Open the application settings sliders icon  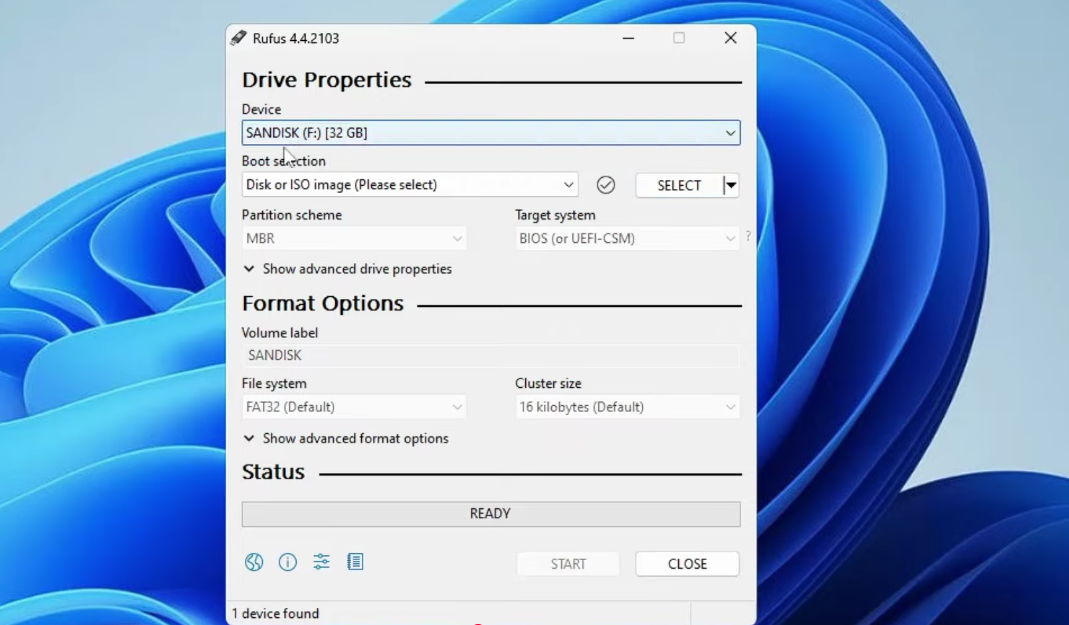pos(321,562)
